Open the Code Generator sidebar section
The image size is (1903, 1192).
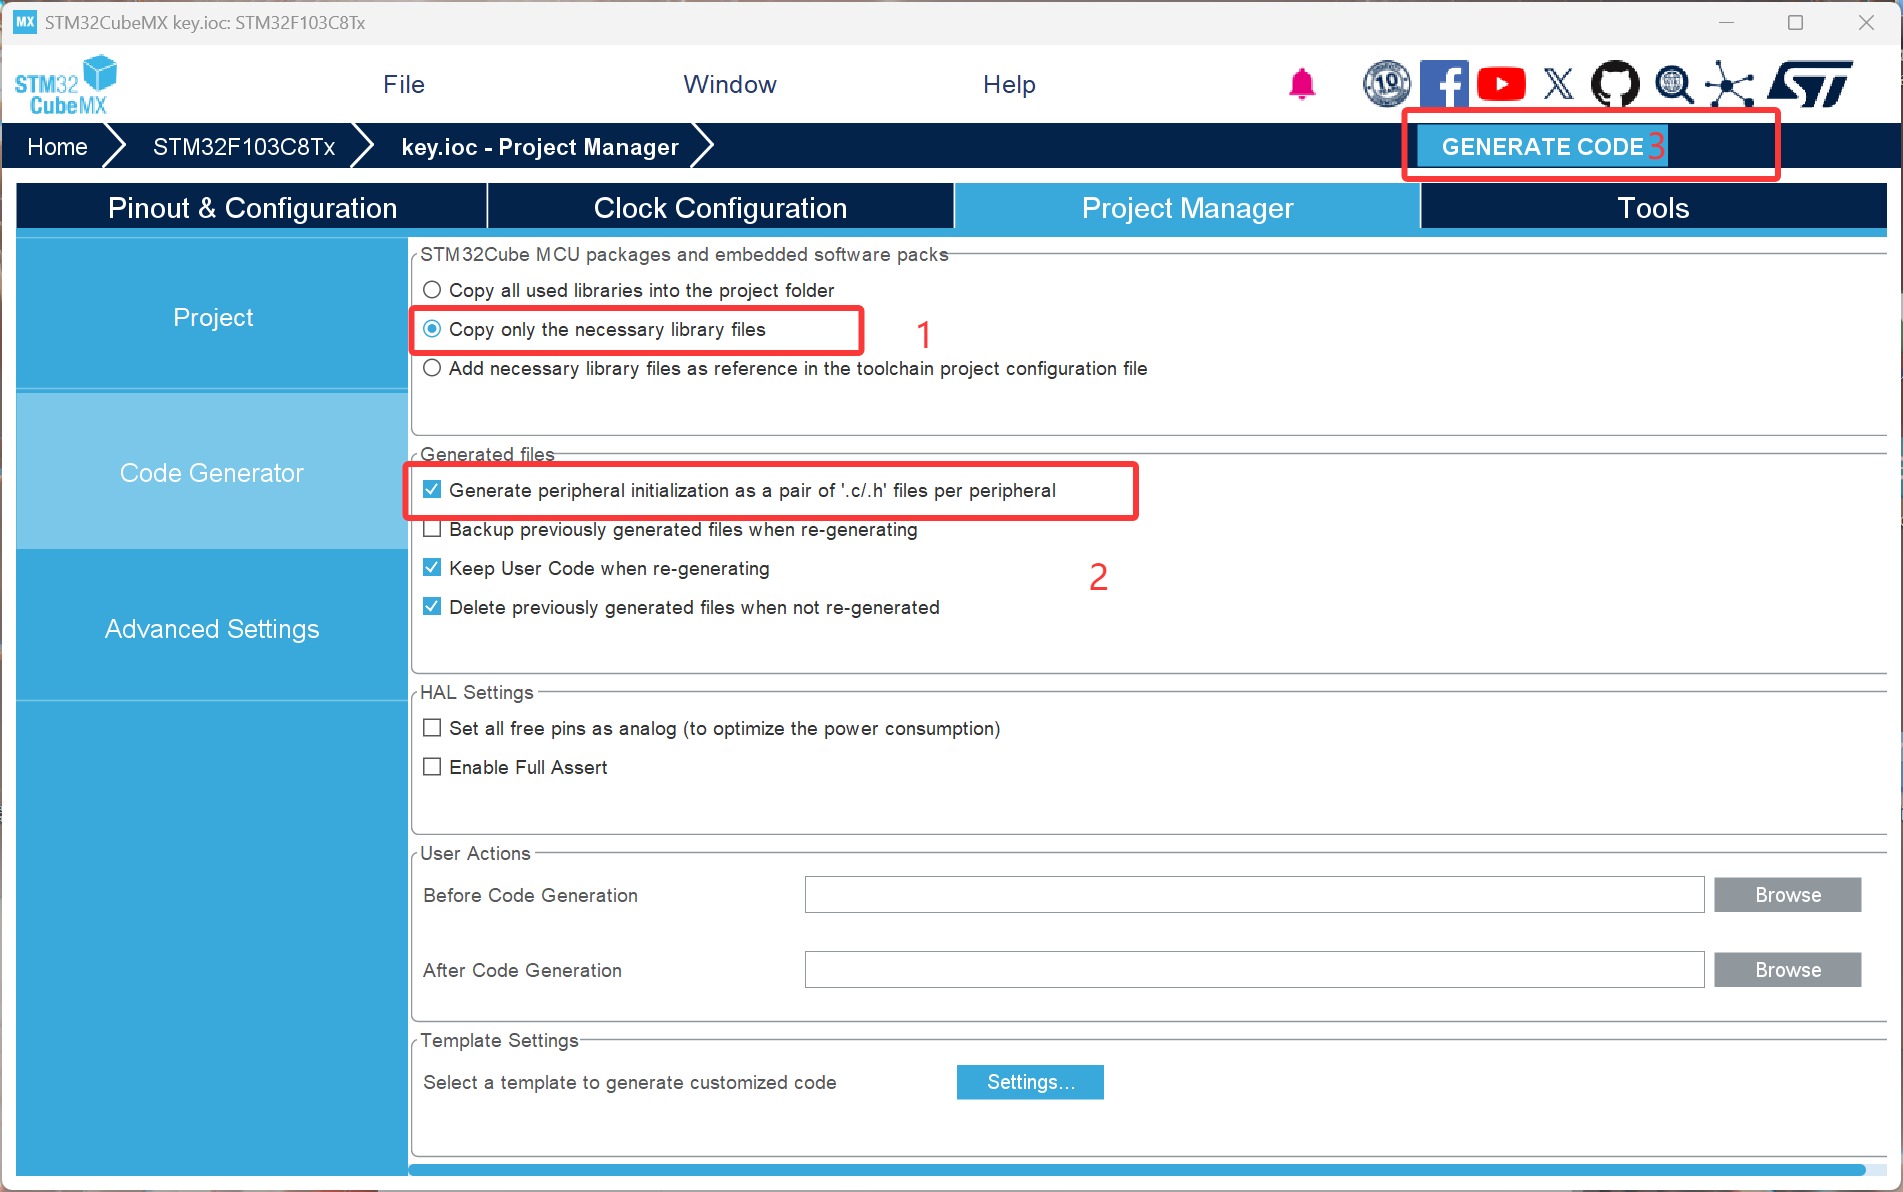(212, 473)
